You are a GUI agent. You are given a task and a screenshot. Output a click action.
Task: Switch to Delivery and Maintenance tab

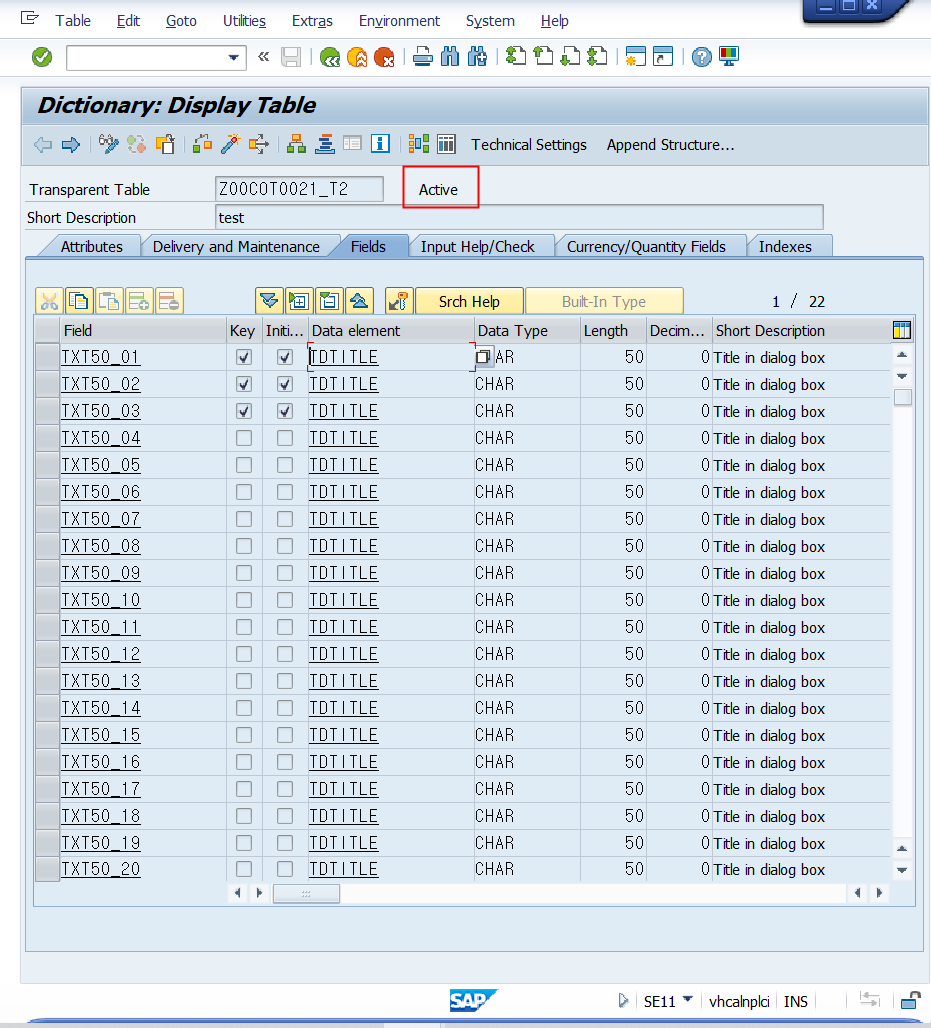(x=236, y=247)
